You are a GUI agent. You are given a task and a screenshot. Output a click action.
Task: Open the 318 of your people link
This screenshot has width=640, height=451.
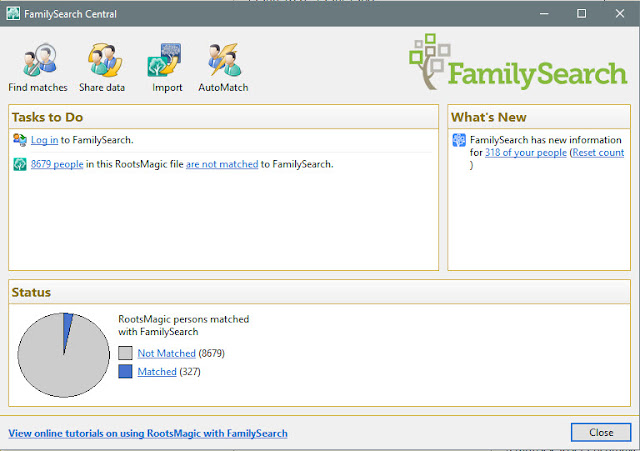click(526, 153)
